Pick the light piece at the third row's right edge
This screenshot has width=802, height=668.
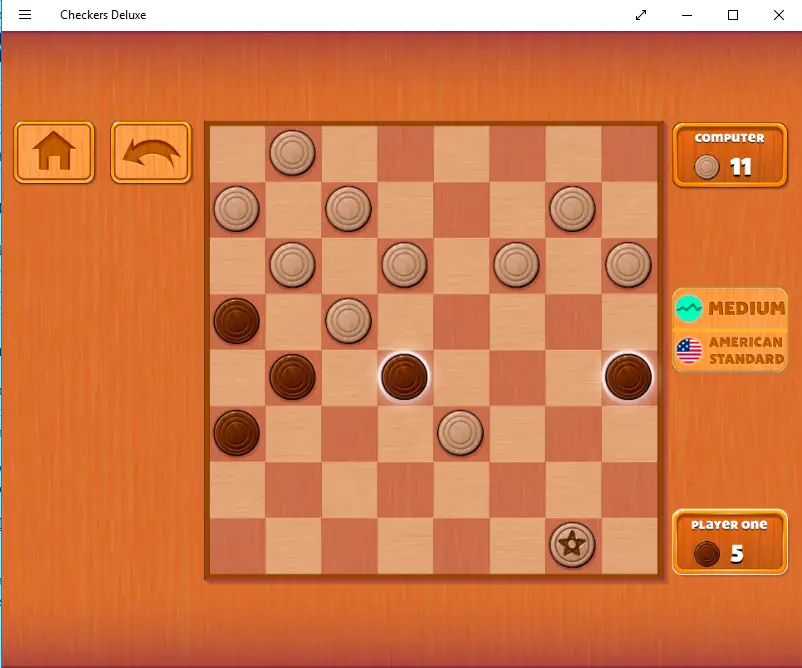point(629,265)
